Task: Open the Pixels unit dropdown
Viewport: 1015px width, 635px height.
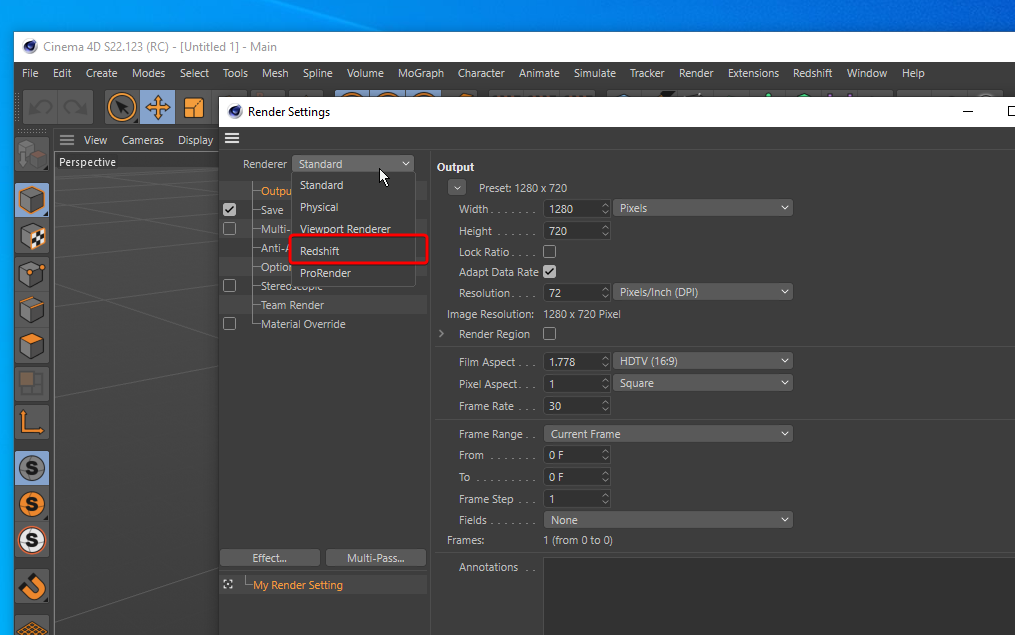Action: coord(703,208)
